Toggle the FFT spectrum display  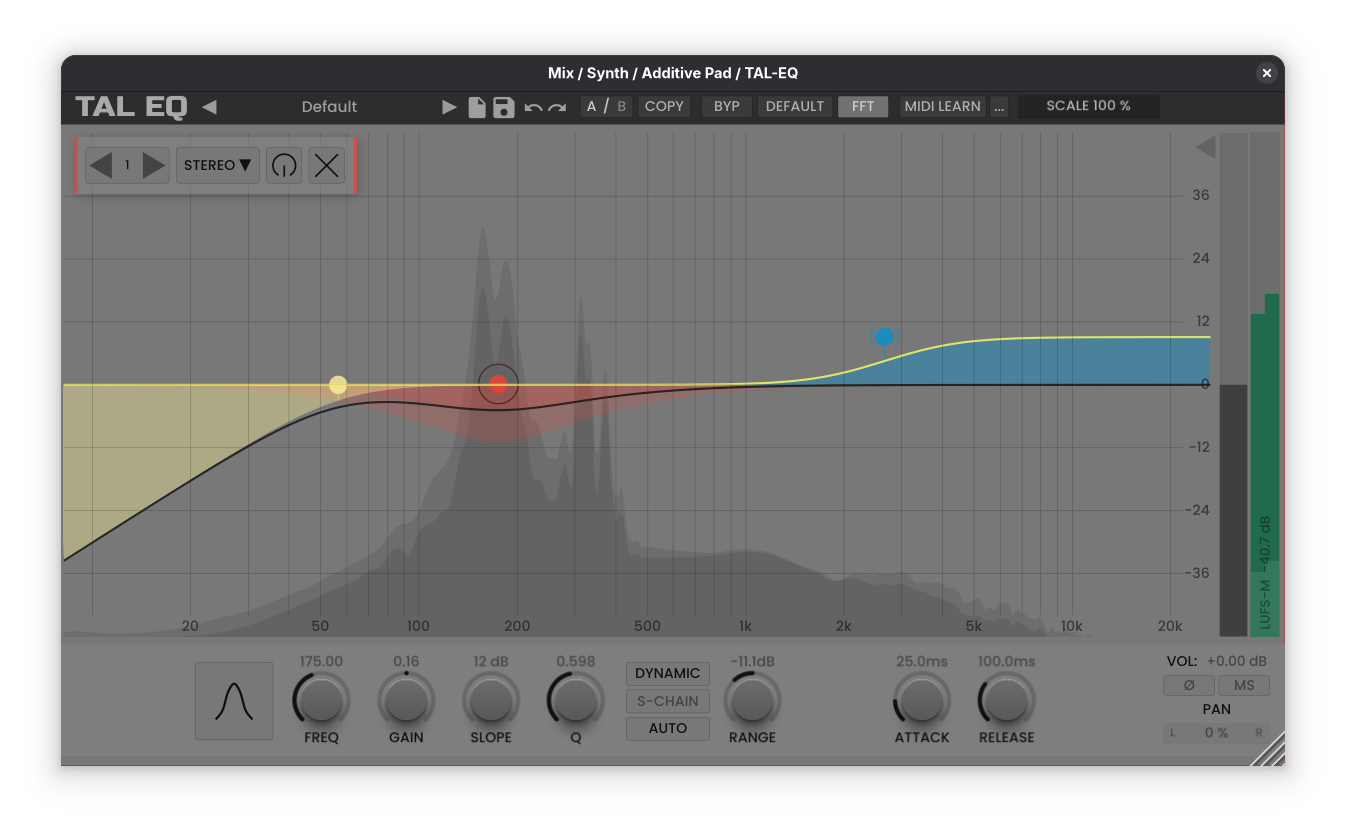tap(862, 106)
